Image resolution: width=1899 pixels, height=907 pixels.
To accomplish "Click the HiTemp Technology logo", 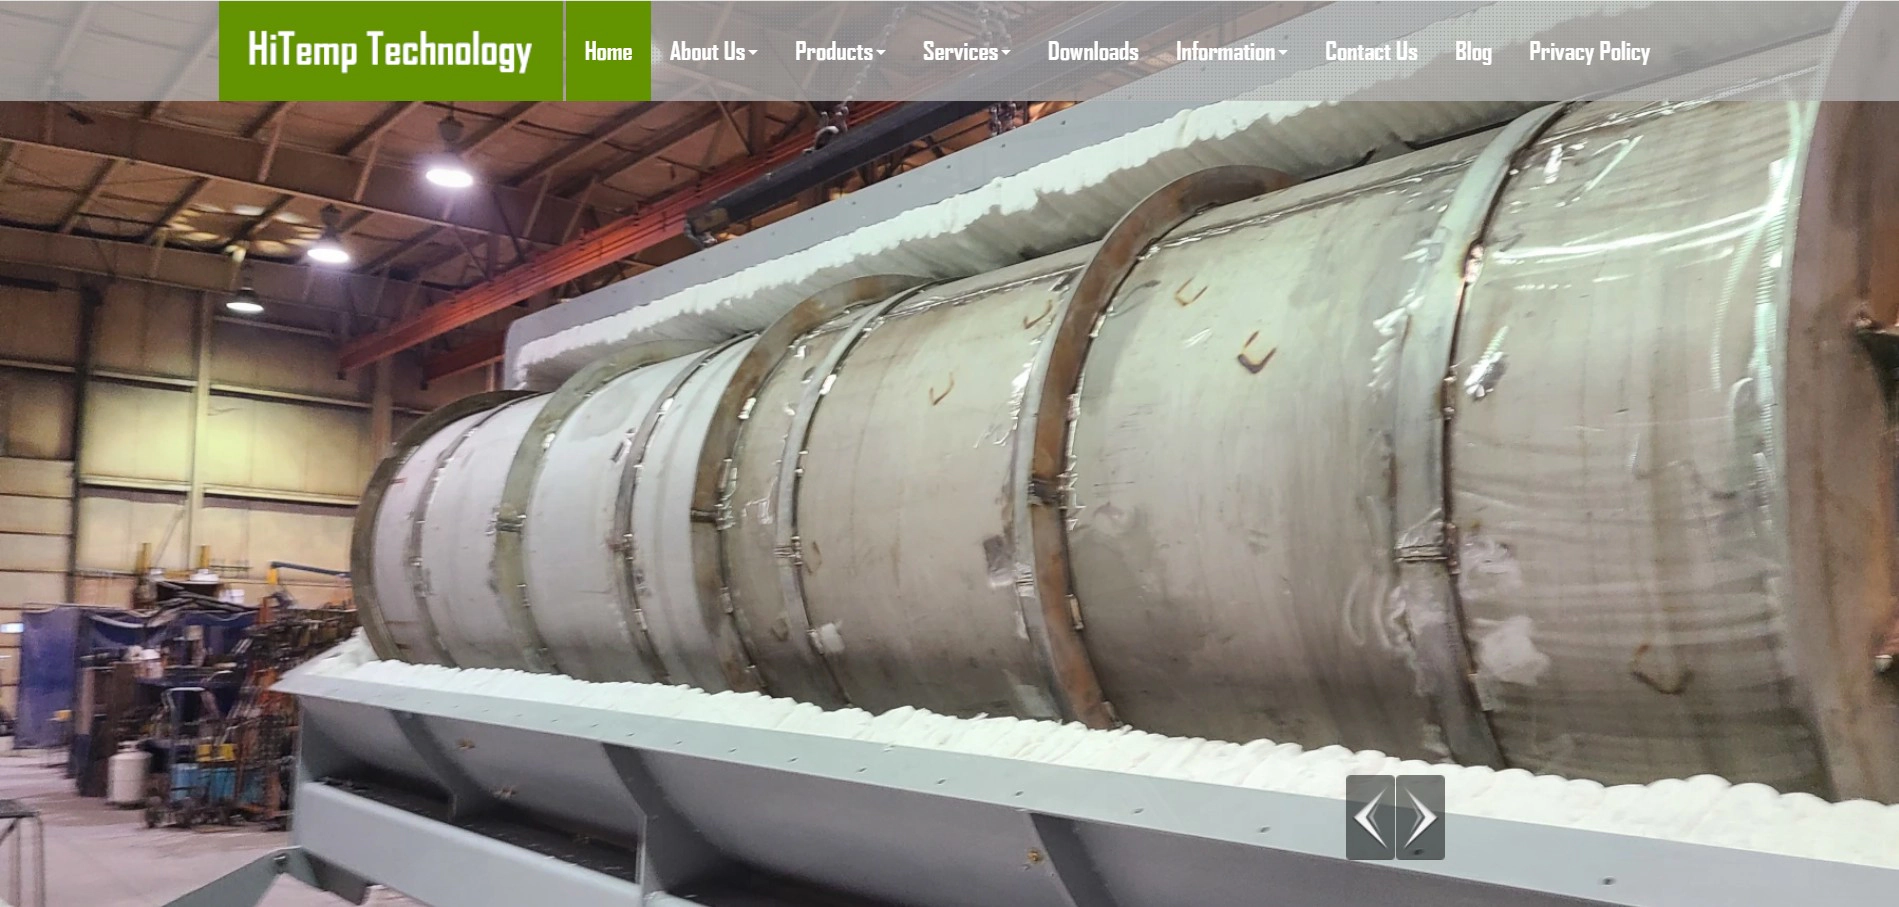I will click(x=390, y=51).
